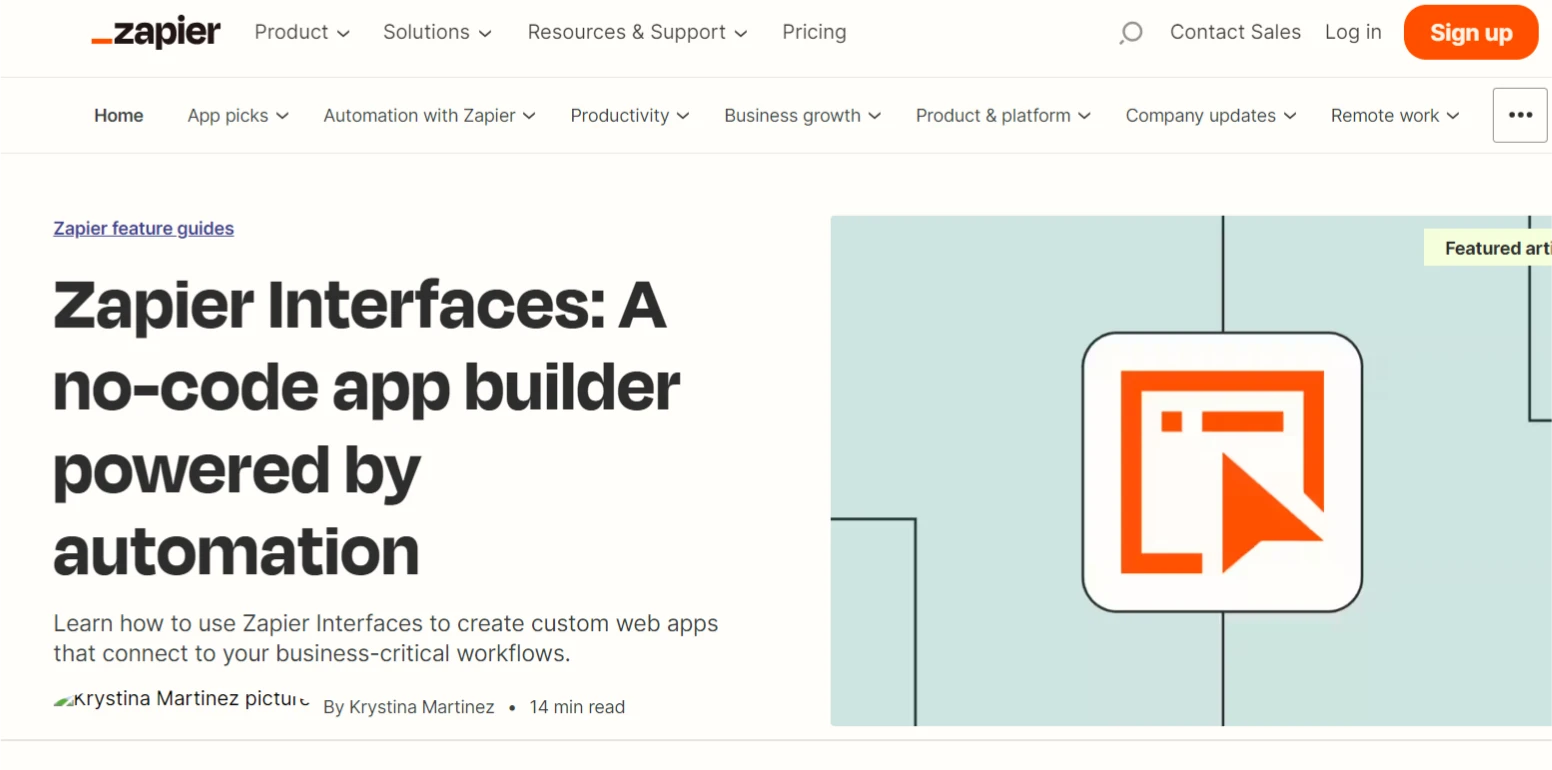
Task: Open Zapier feature guides link
Action: 144,228
